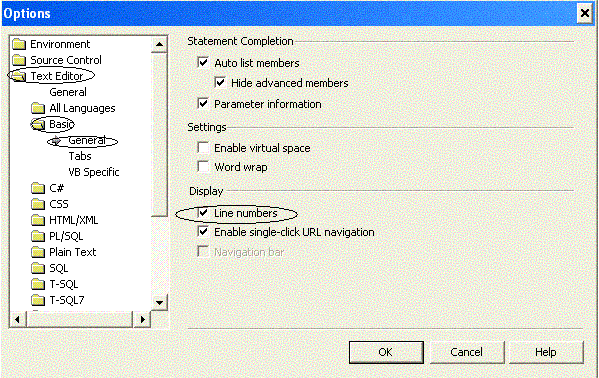Enable the Word wrap checkbox
The width and height of the screenshot is (599, 378).
(x=203, y=167)
